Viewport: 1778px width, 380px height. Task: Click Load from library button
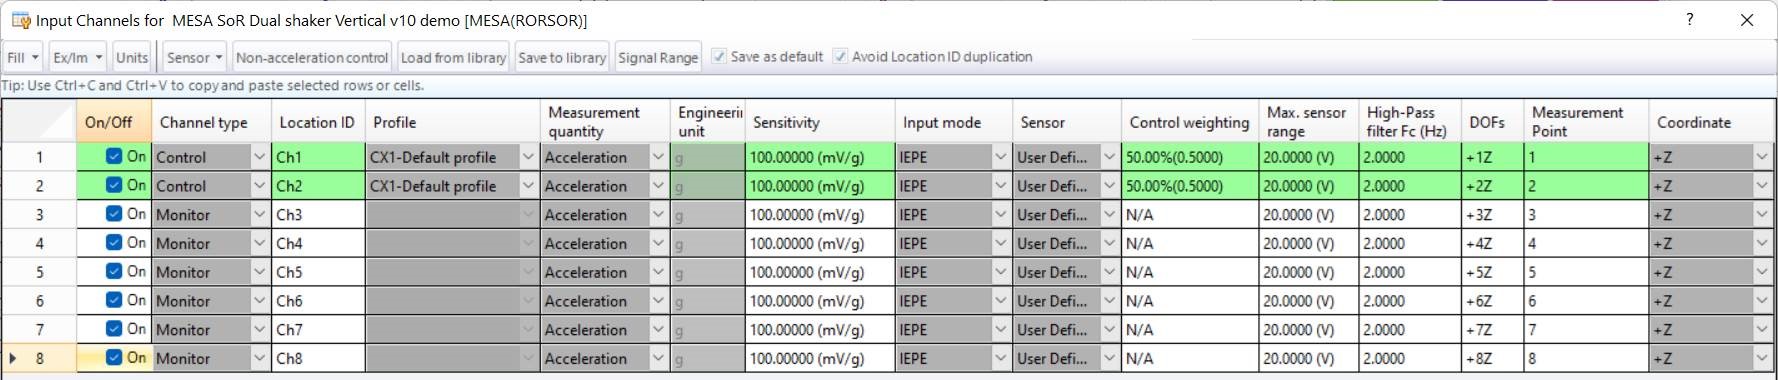(x=453, y=57)
